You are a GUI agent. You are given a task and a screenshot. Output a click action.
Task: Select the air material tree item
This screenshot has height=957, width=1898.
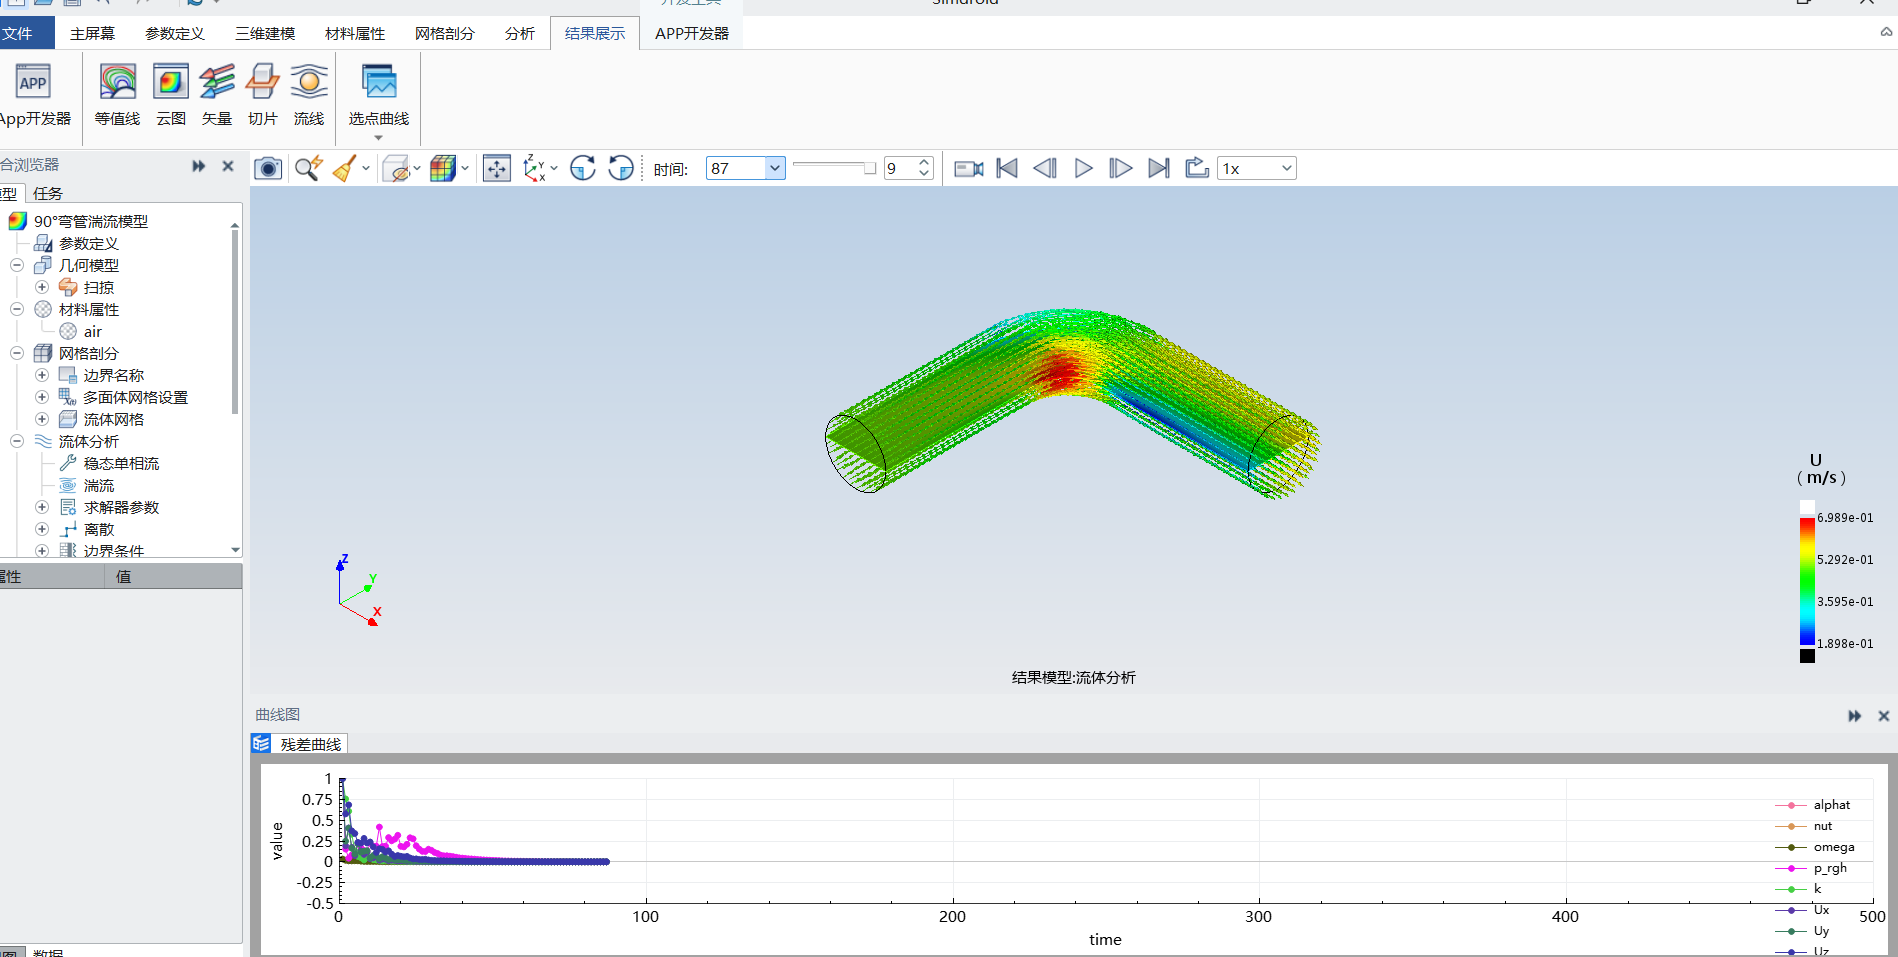coord(93,331)
